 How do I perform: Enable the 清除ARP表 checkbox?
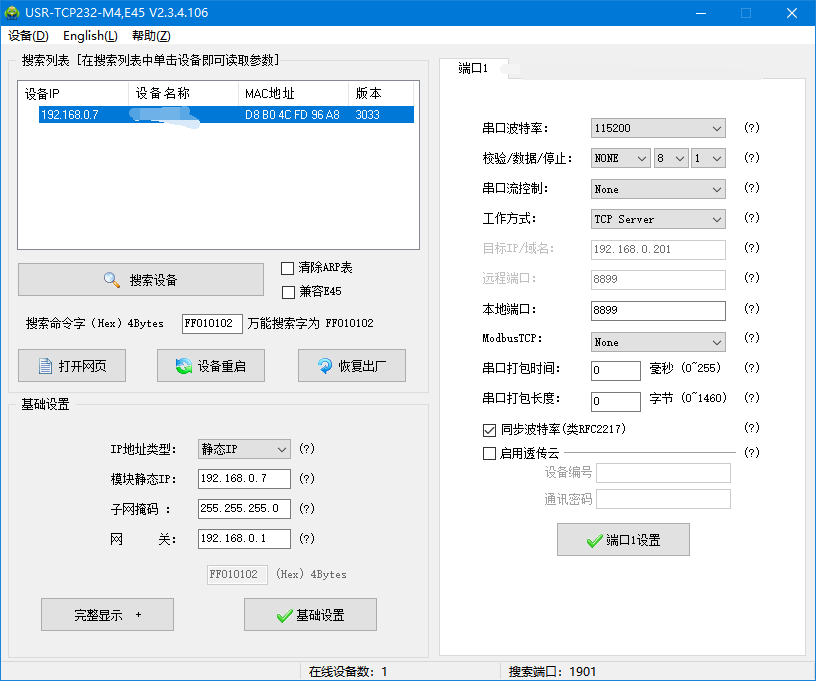288,268
